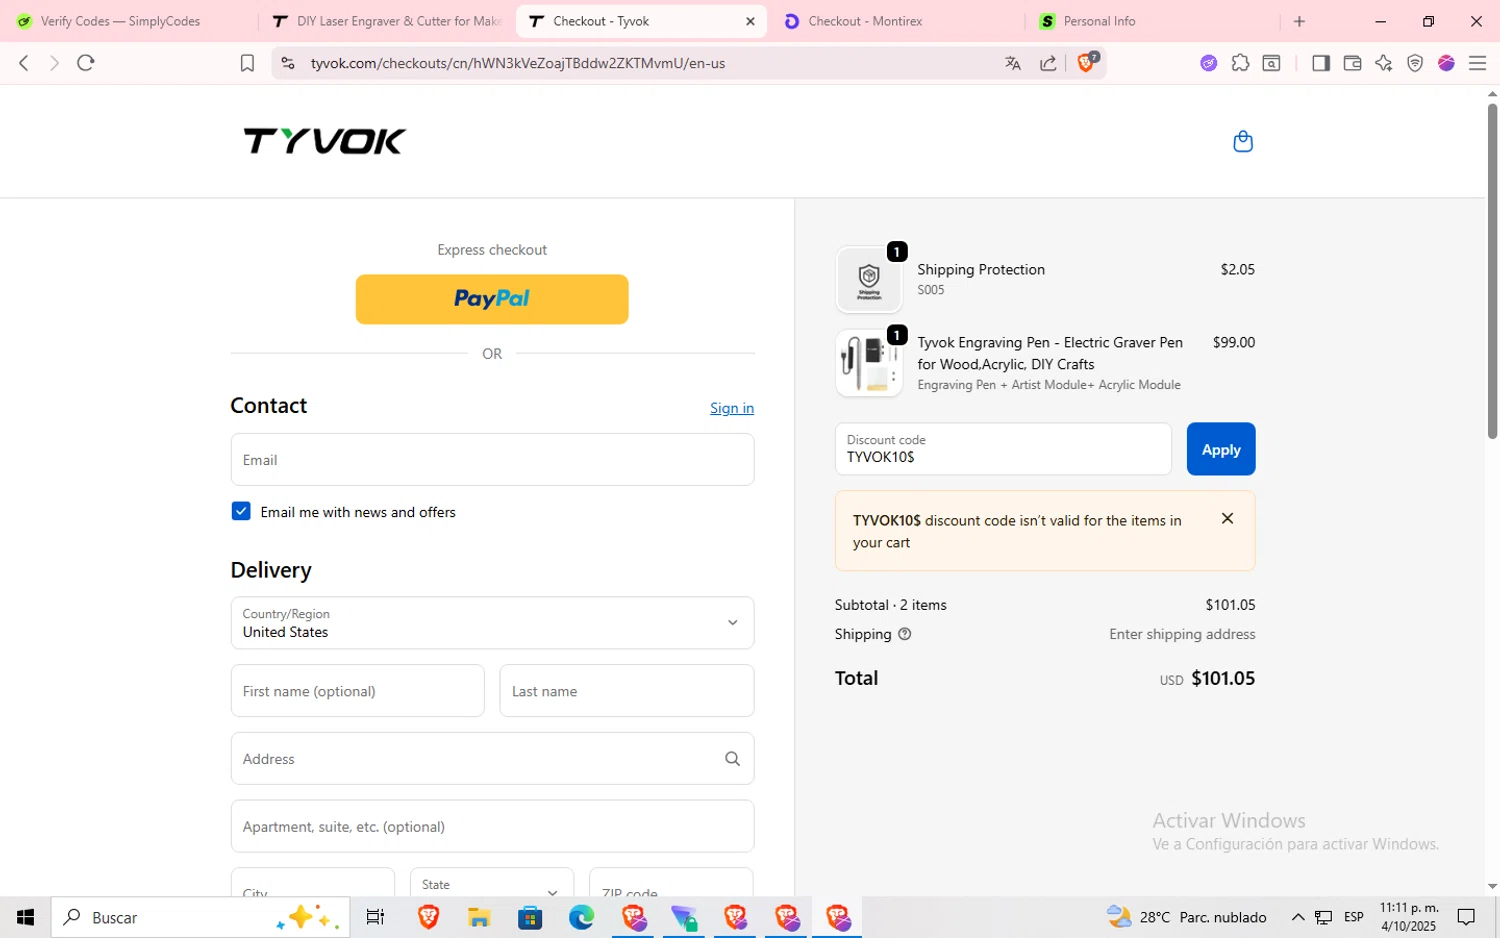This screenshot has width=1500, height=938.
Task: Switch to Checkout - Montirex tab
Action: click(895, 21)
